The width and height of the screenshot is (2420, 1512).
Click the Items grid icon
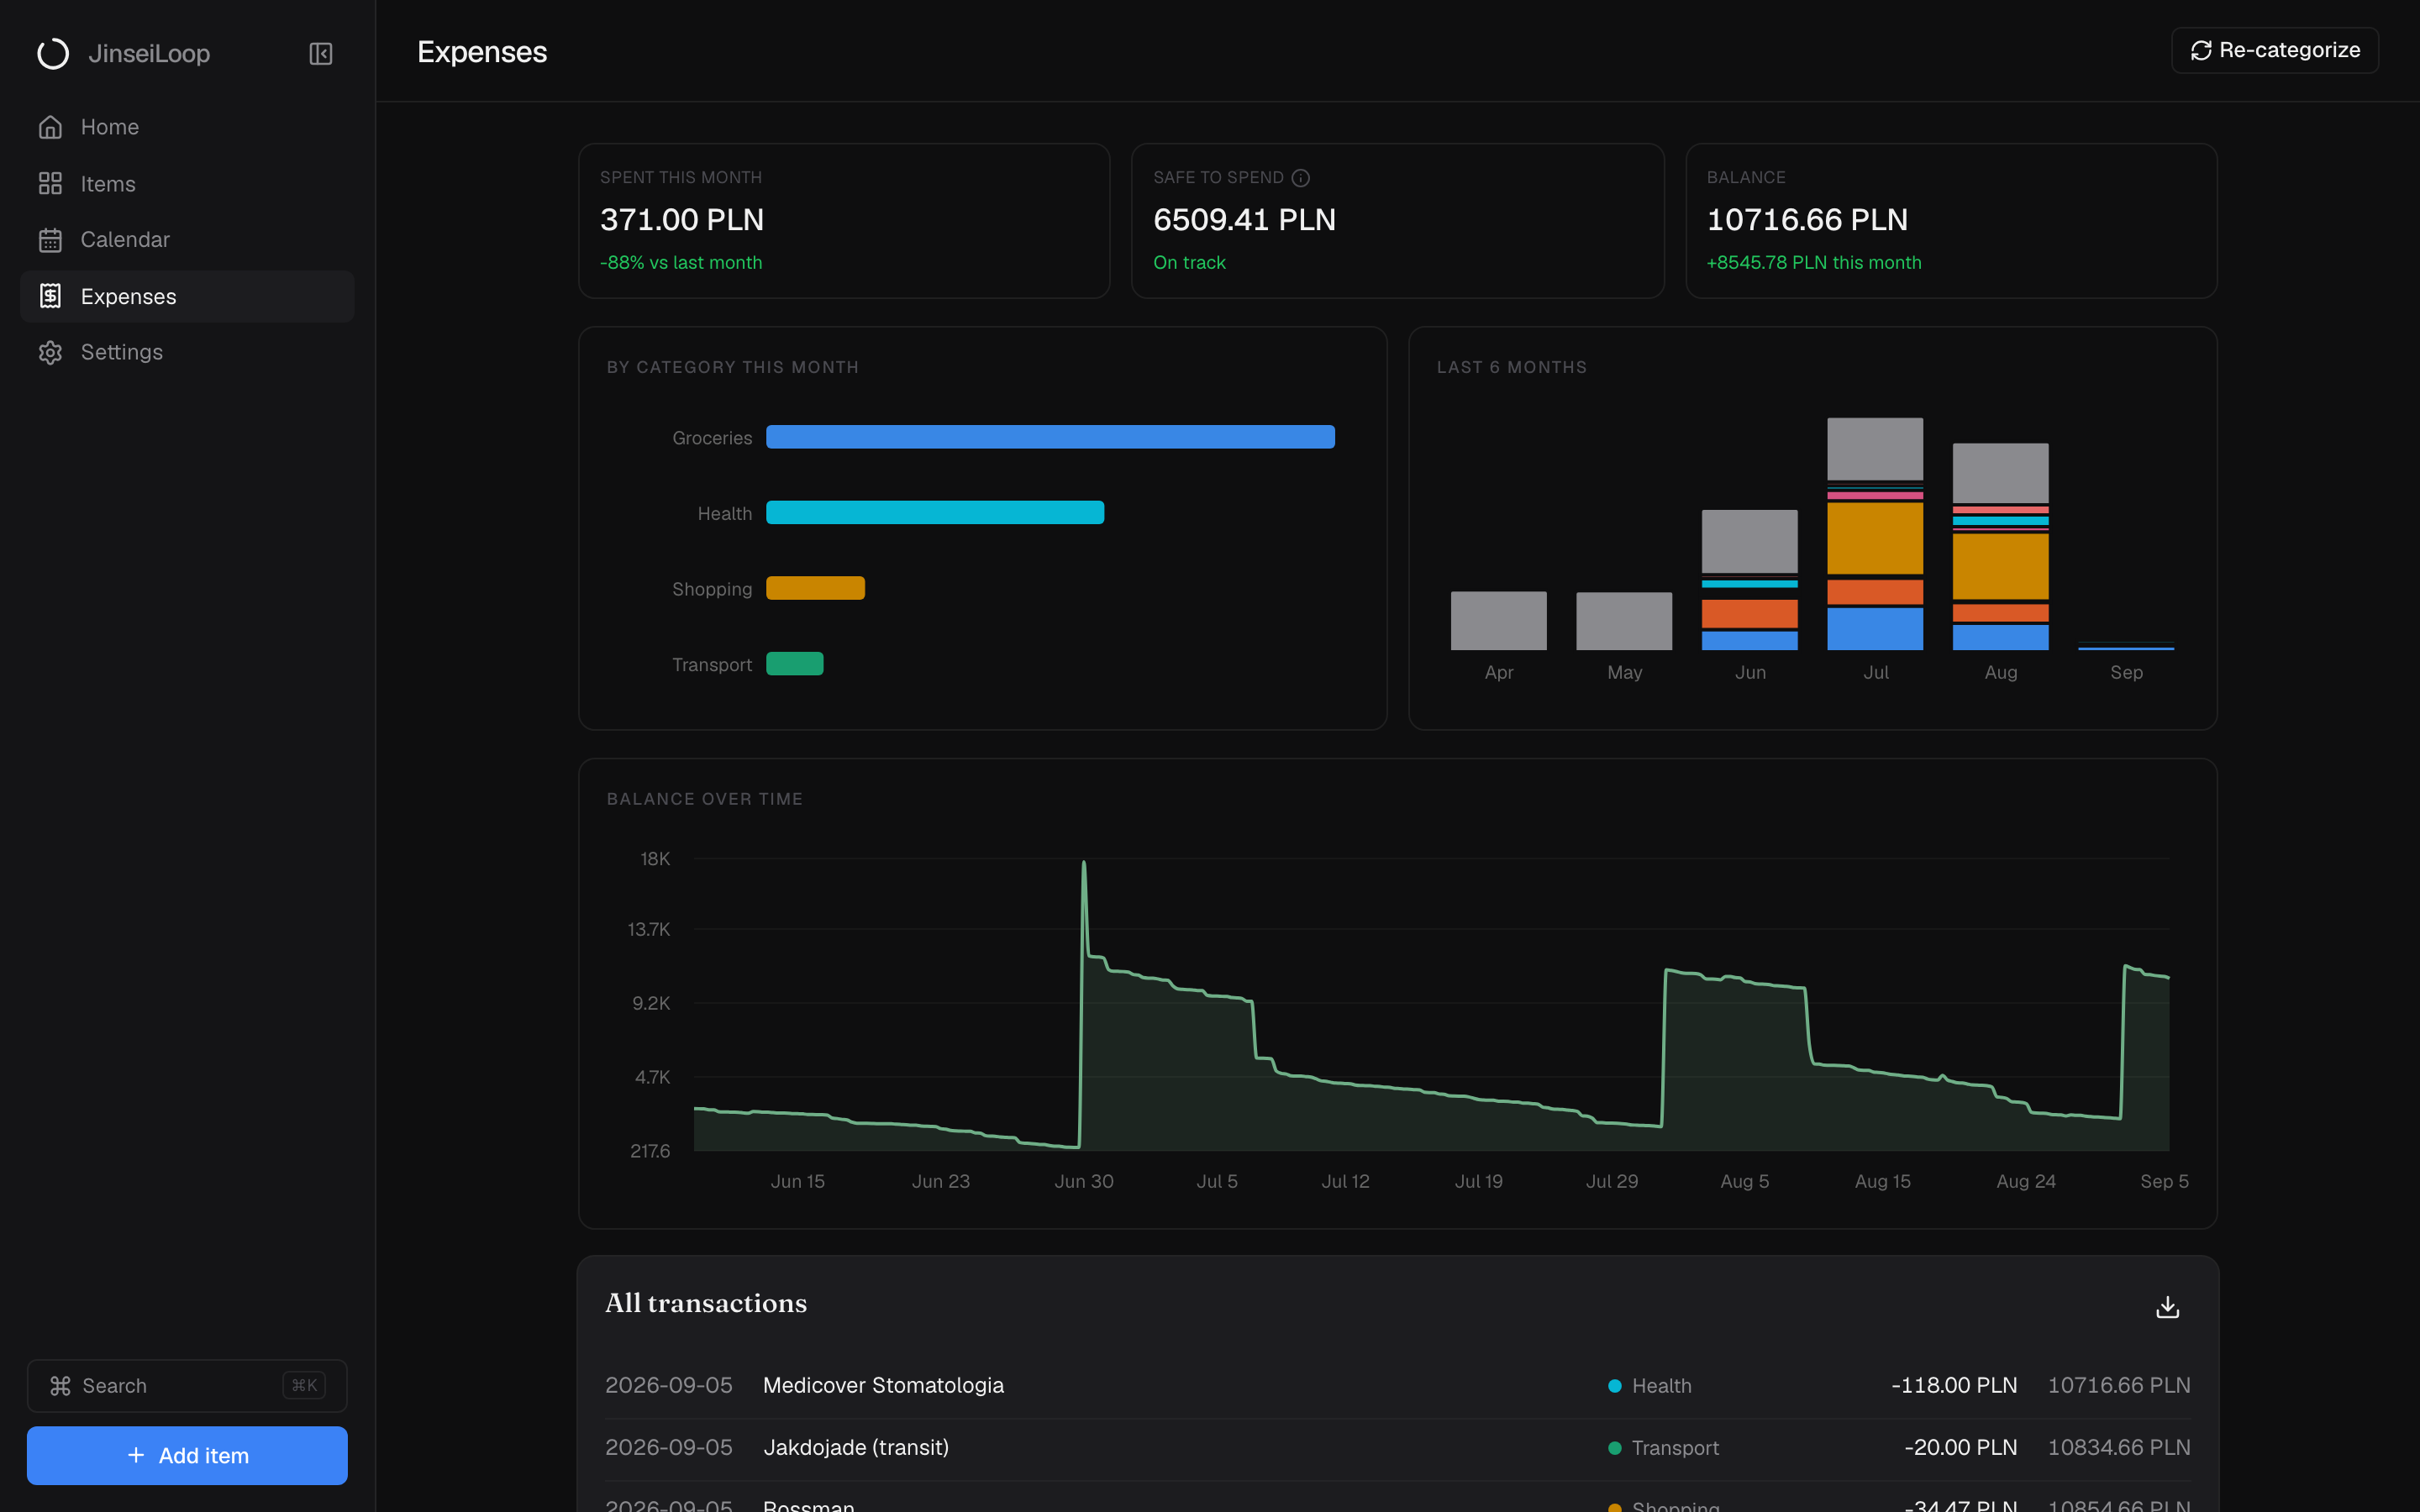[x=50, y=183]
